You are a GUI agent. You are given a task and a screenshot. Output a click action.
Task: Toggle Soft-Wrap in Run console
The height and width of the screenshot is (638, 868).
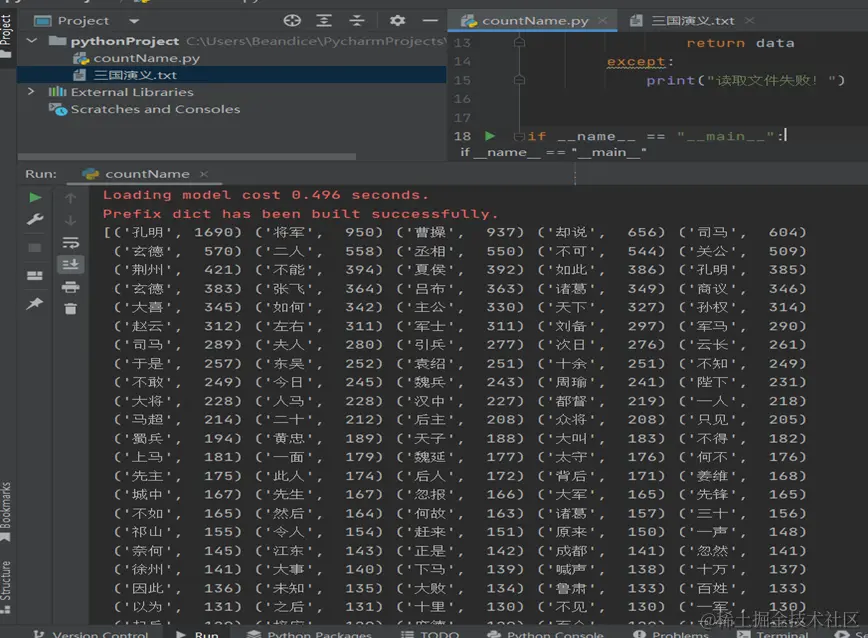point(70,242)
